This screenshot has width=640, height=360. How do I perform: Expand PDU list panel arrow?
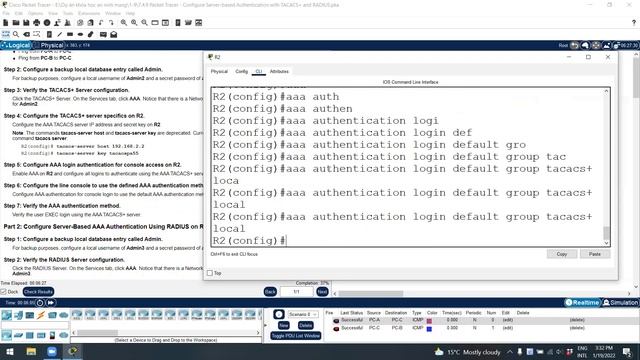coord(266,325)
